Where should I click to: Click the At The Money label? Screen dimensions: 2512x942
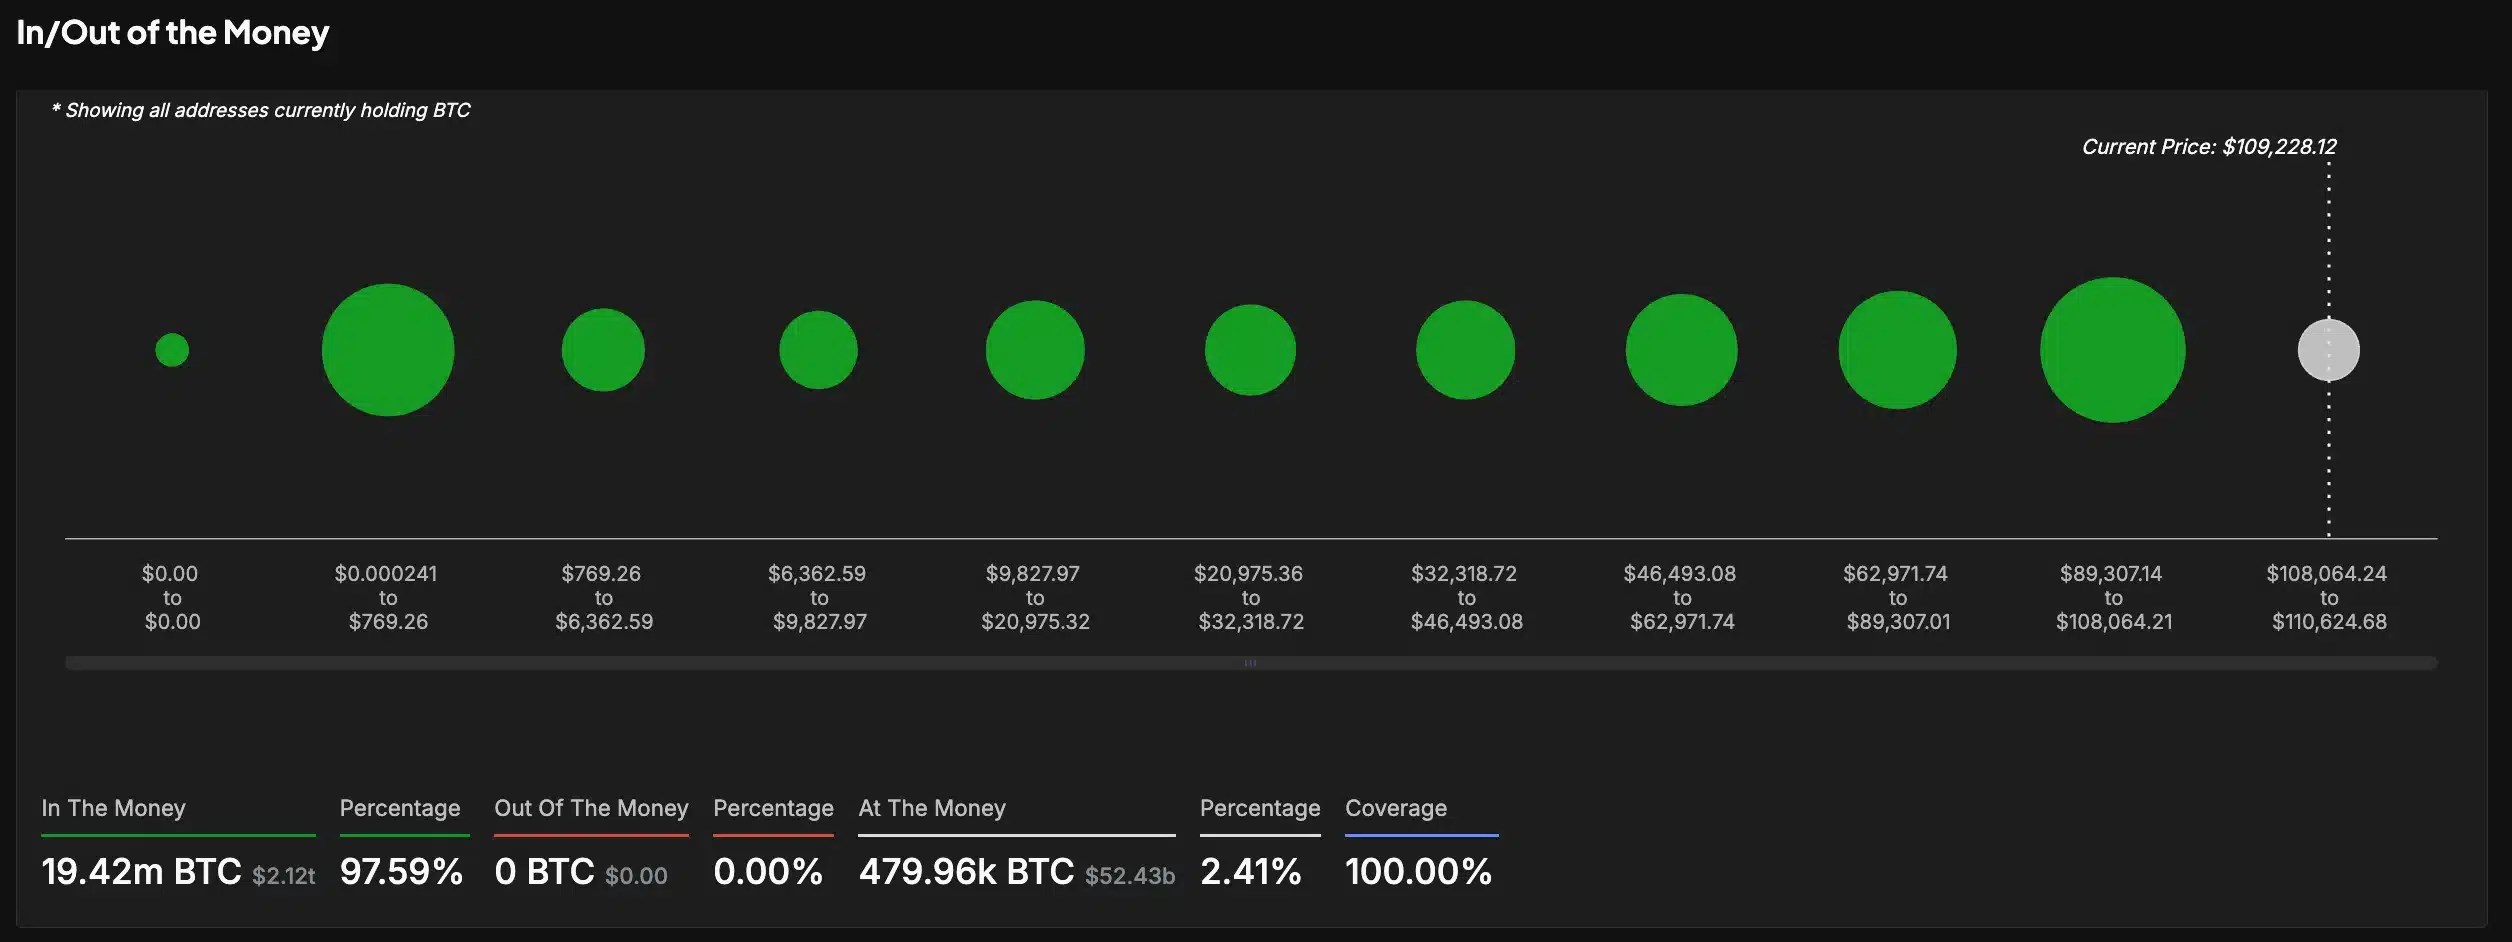(x=932, y=808)
